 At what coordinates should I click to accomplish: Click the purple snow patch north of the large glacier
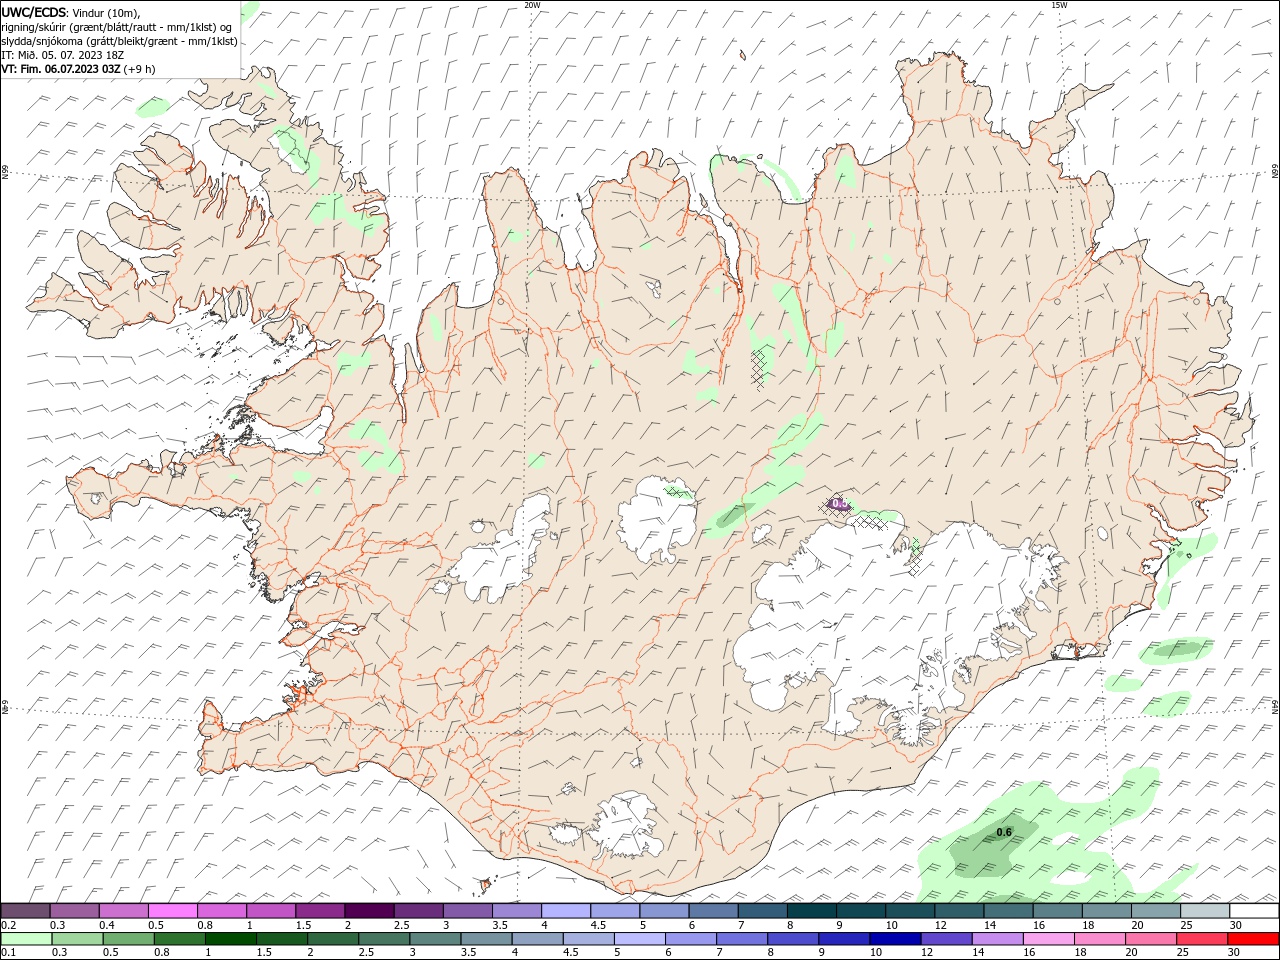click(838, 504)
